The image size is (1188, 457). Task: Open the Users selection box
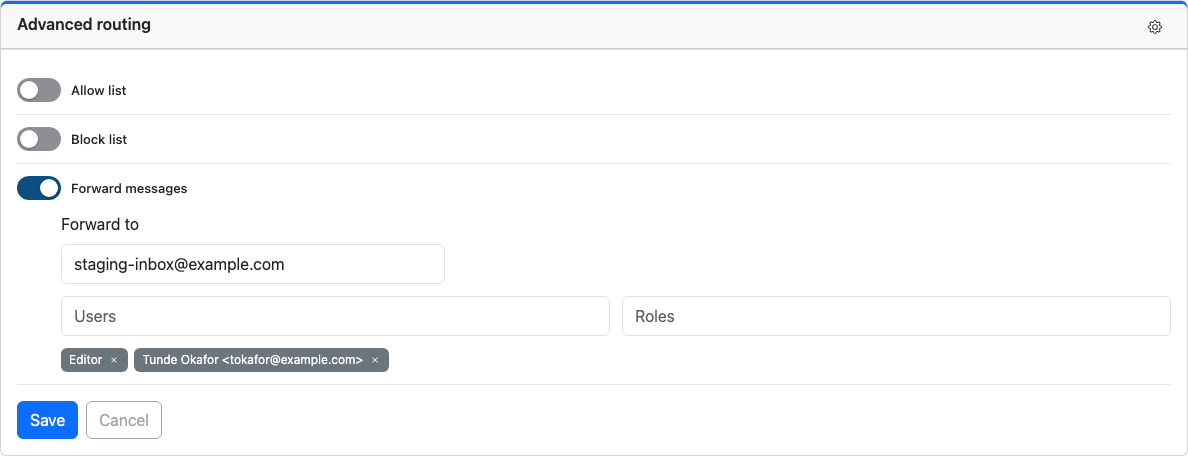[x=335, y=316]
